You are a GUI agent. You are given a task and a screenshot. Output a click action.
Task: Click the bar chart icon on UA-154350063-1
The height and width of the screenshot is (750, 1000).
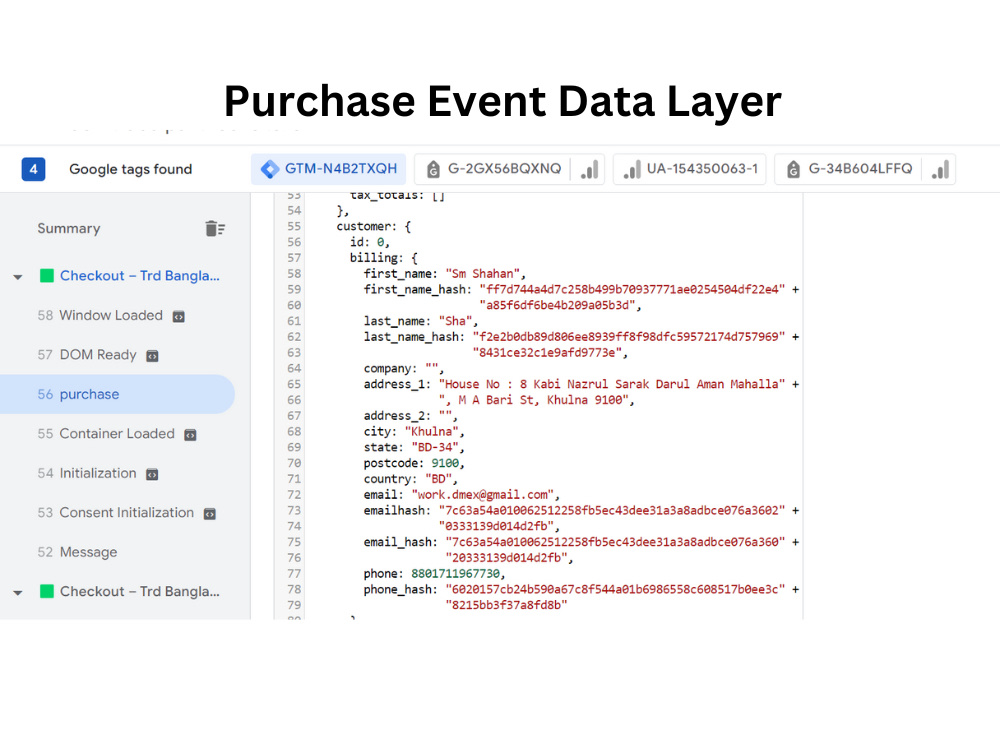631,170
